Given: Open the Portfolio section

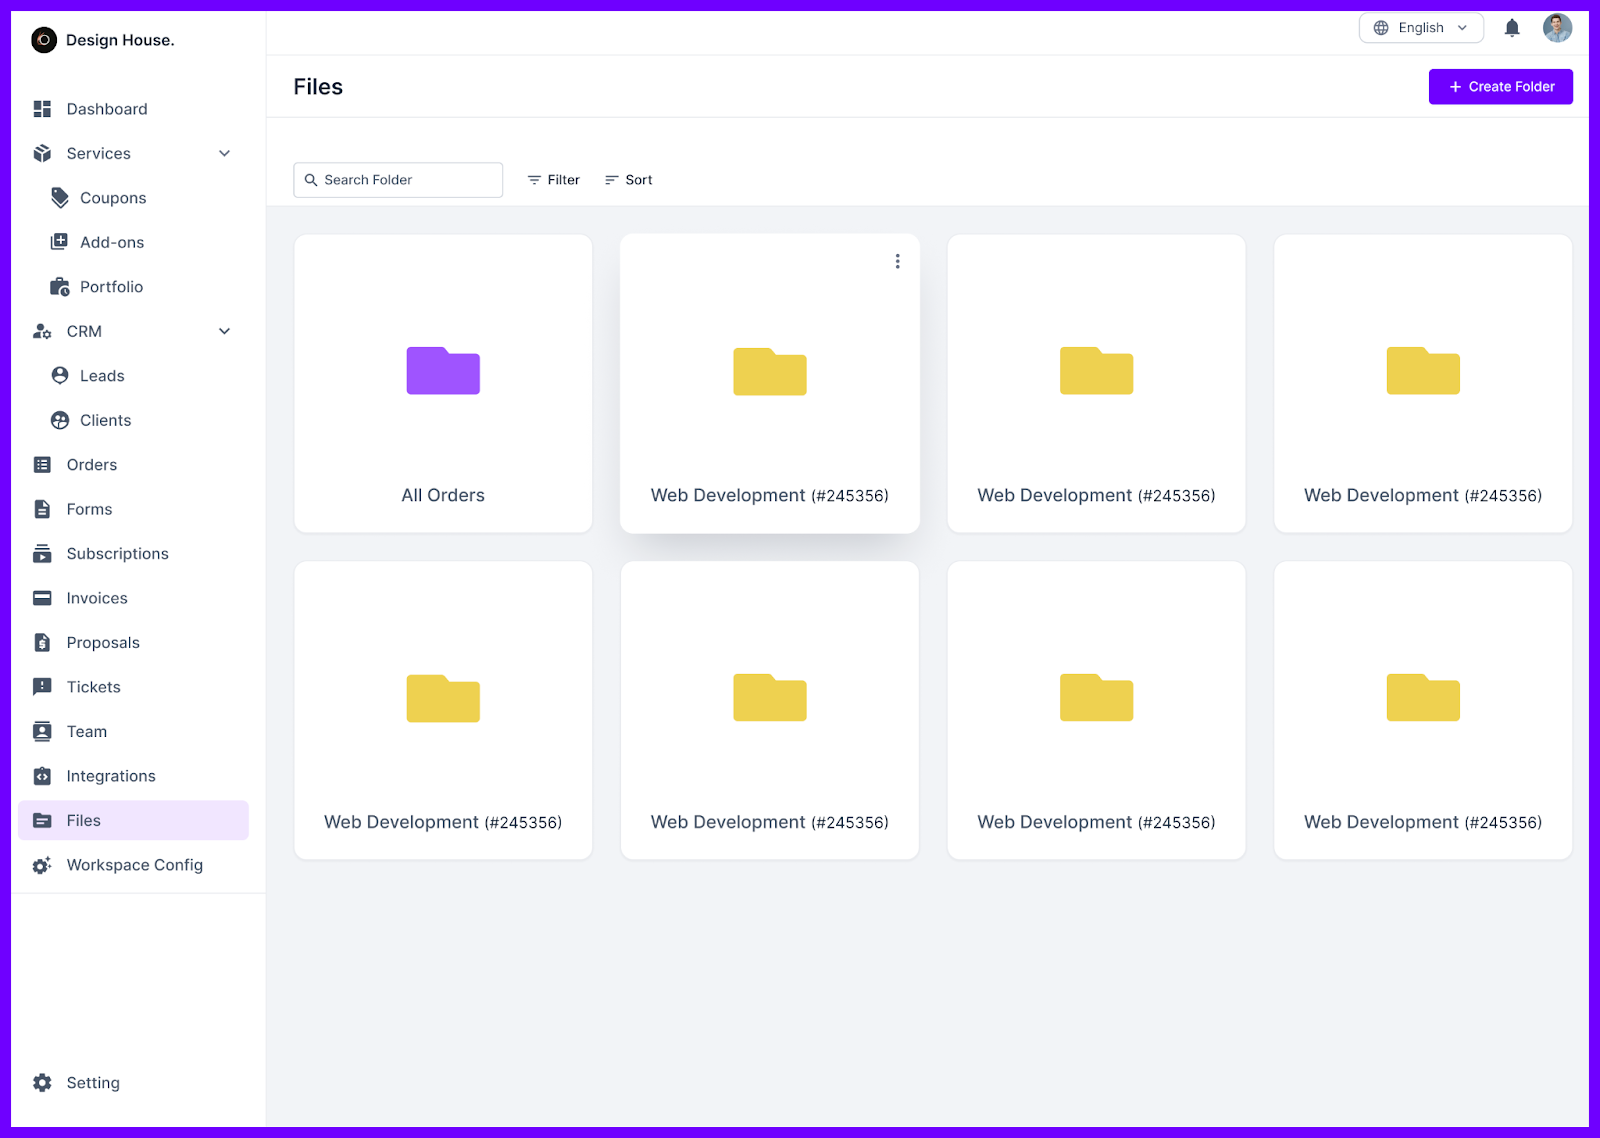Looking at the screenshot, I should pos(111,286).
